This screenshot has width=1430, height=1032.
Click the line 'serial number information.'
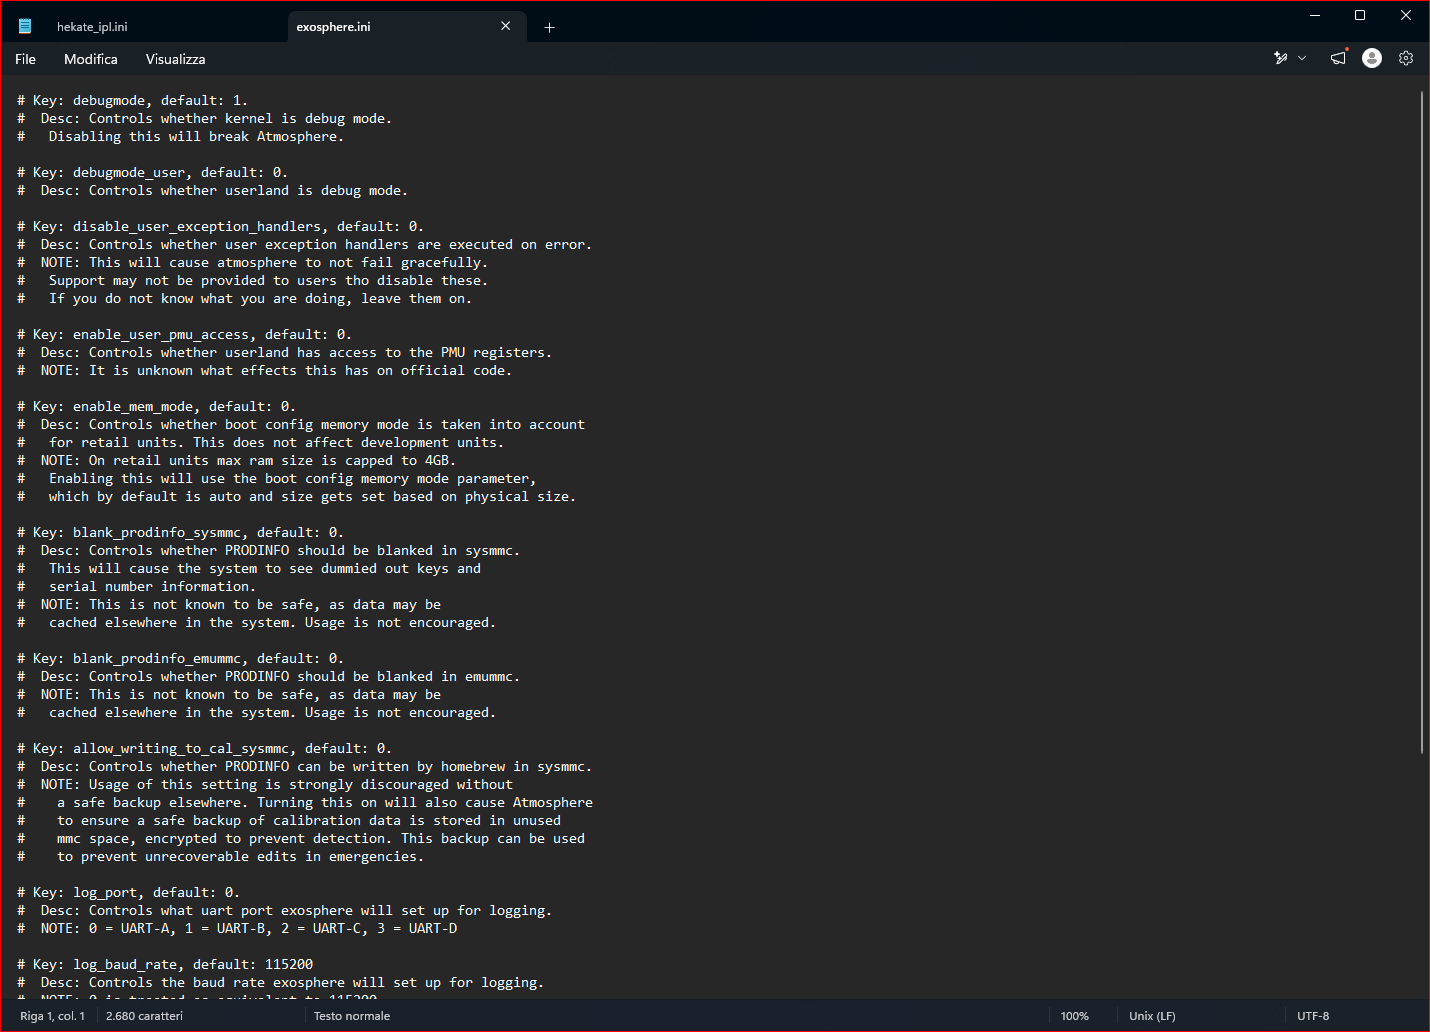pyautogui.click(x=136, y=587)
